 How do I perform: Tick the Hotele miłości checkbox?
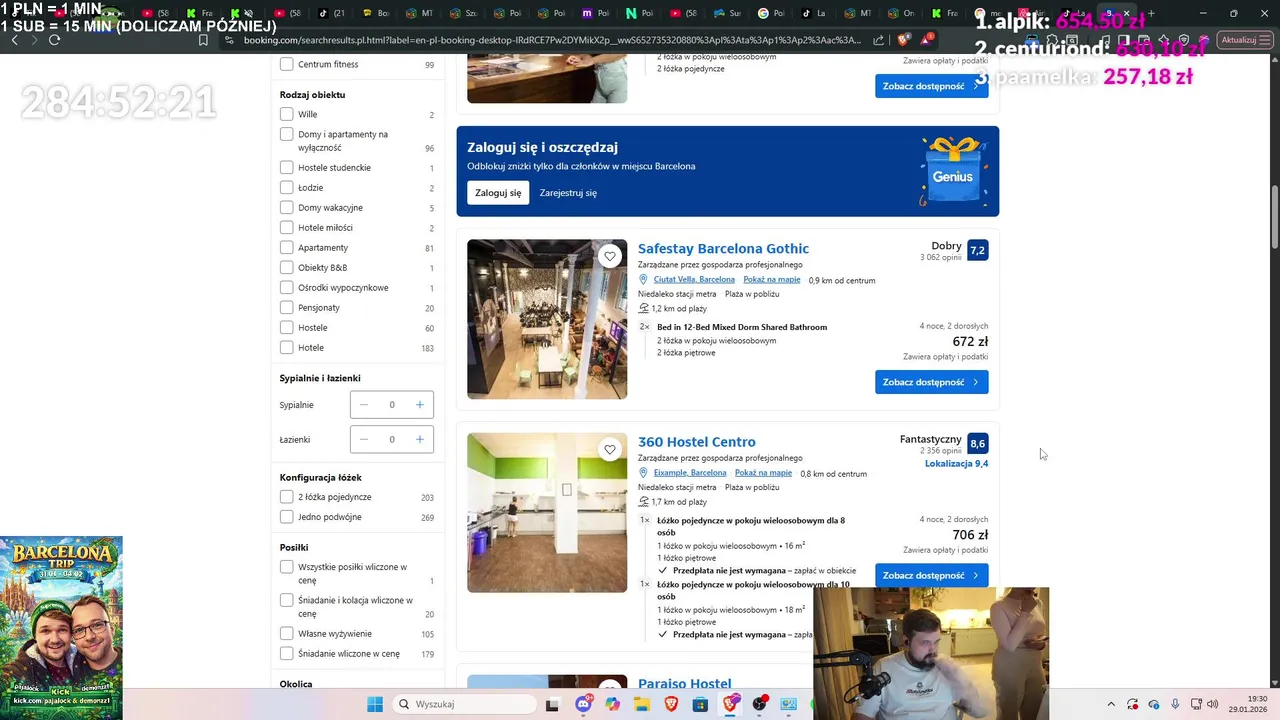click(x=287, y=227)
